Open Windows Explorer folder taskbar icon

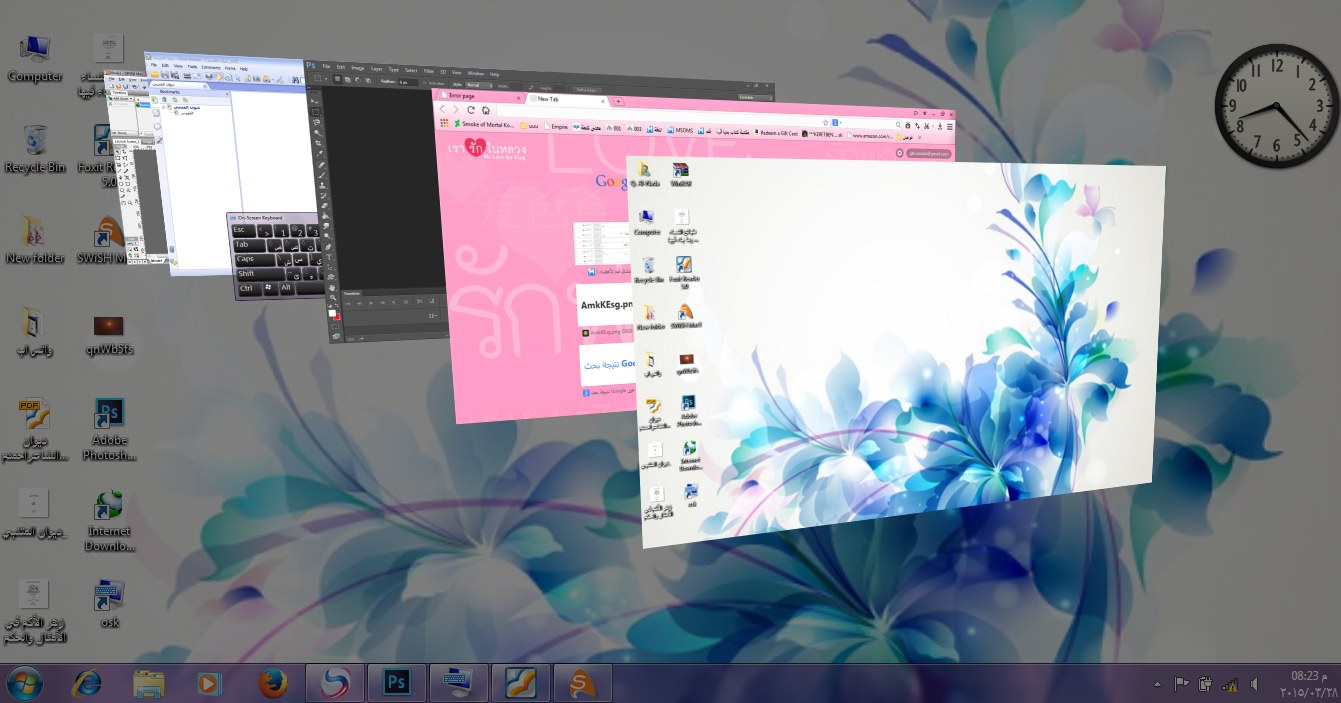149,683
